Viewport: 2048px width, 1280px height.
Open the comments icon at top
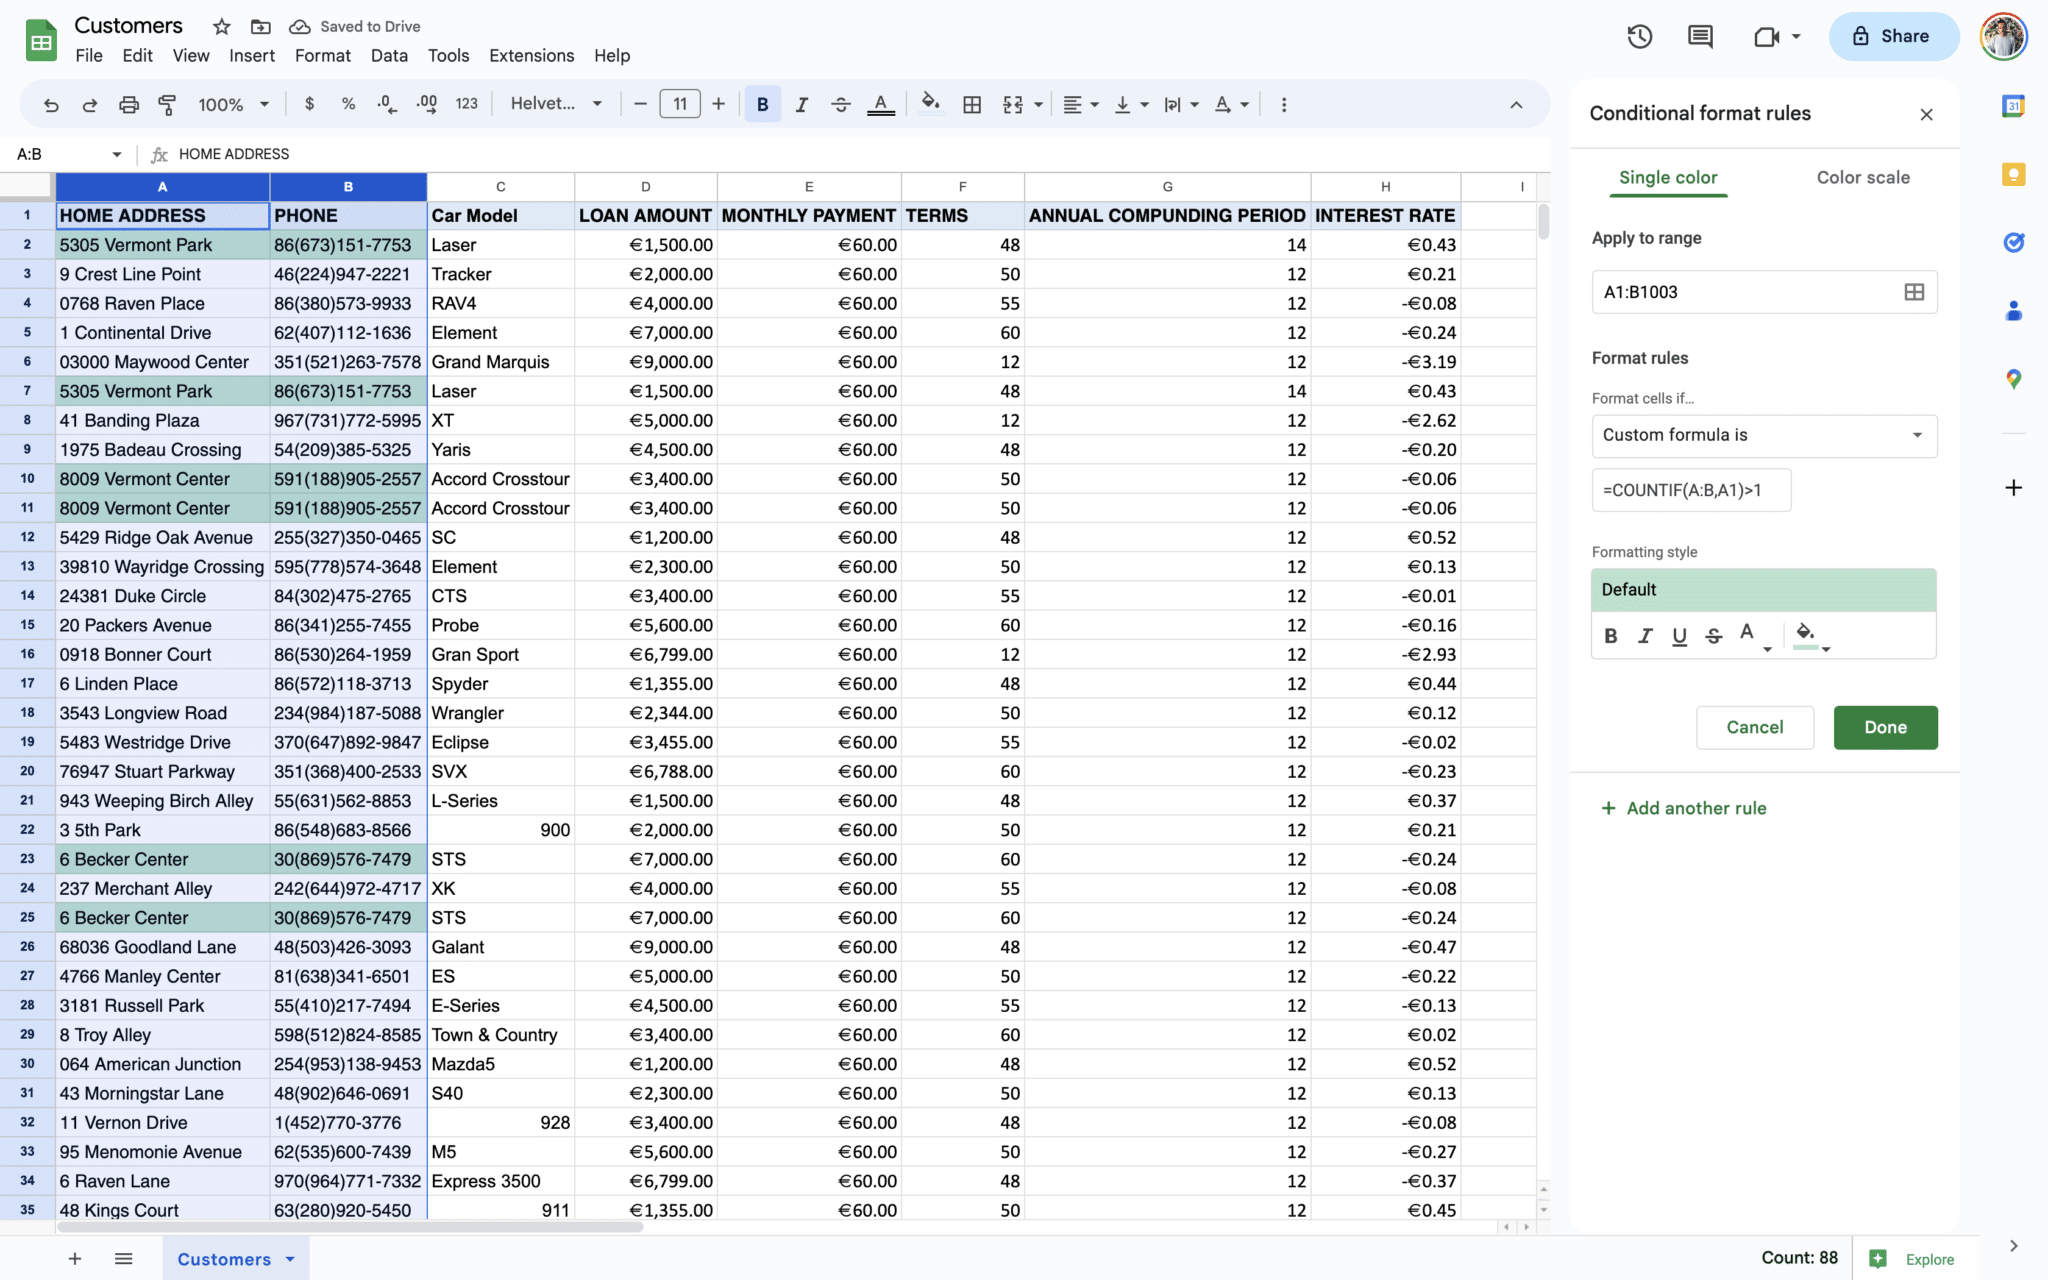[1700, 37]
